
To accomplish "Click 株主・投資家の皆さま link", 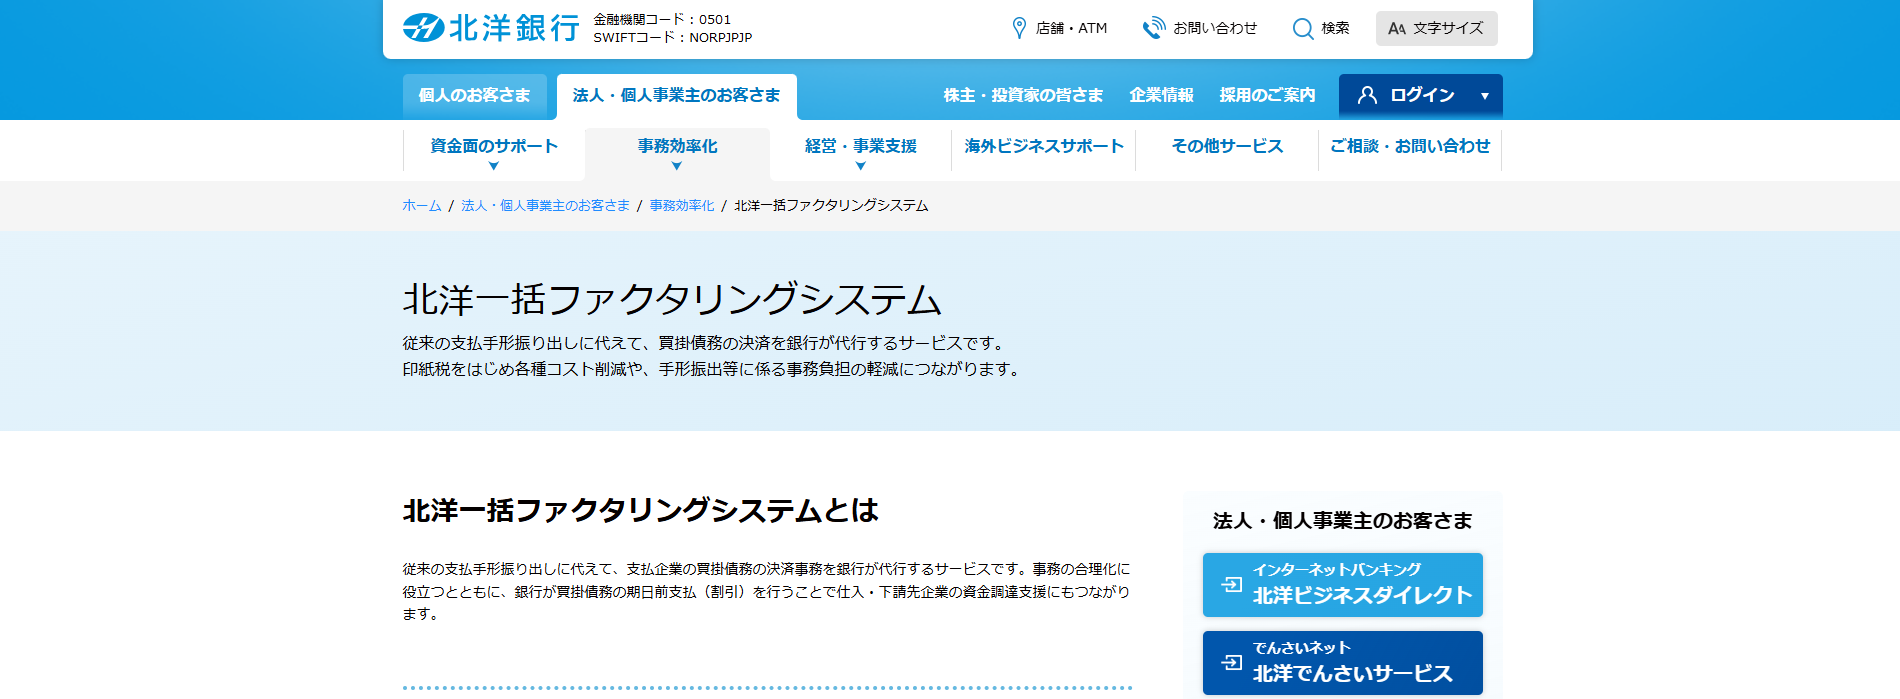I will [1022, 95].
